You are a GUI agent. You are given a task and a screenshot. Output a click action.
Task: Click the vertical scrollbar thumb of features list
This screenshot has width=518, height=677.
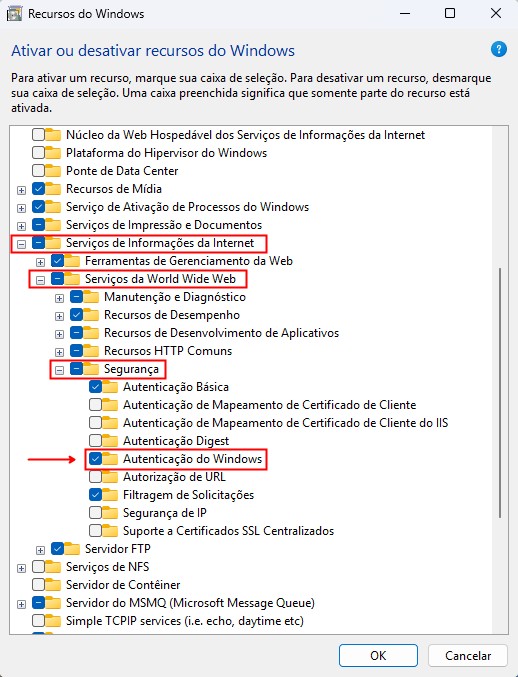[500, 393]
